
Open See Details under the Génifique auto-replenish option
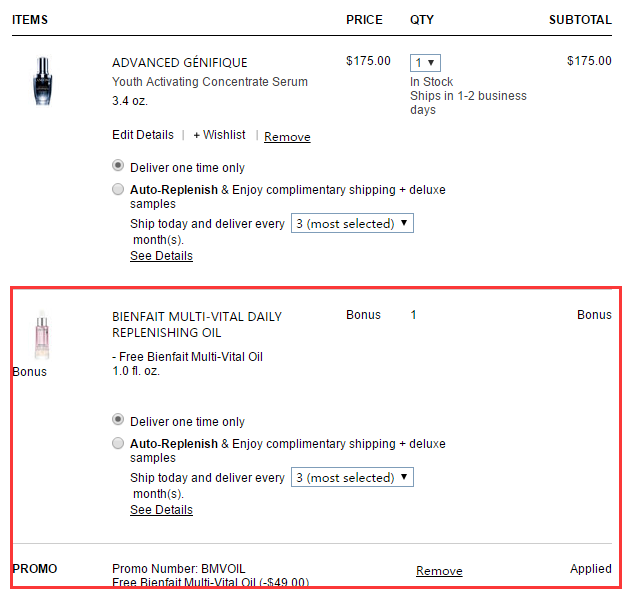[x=161, y=255]
